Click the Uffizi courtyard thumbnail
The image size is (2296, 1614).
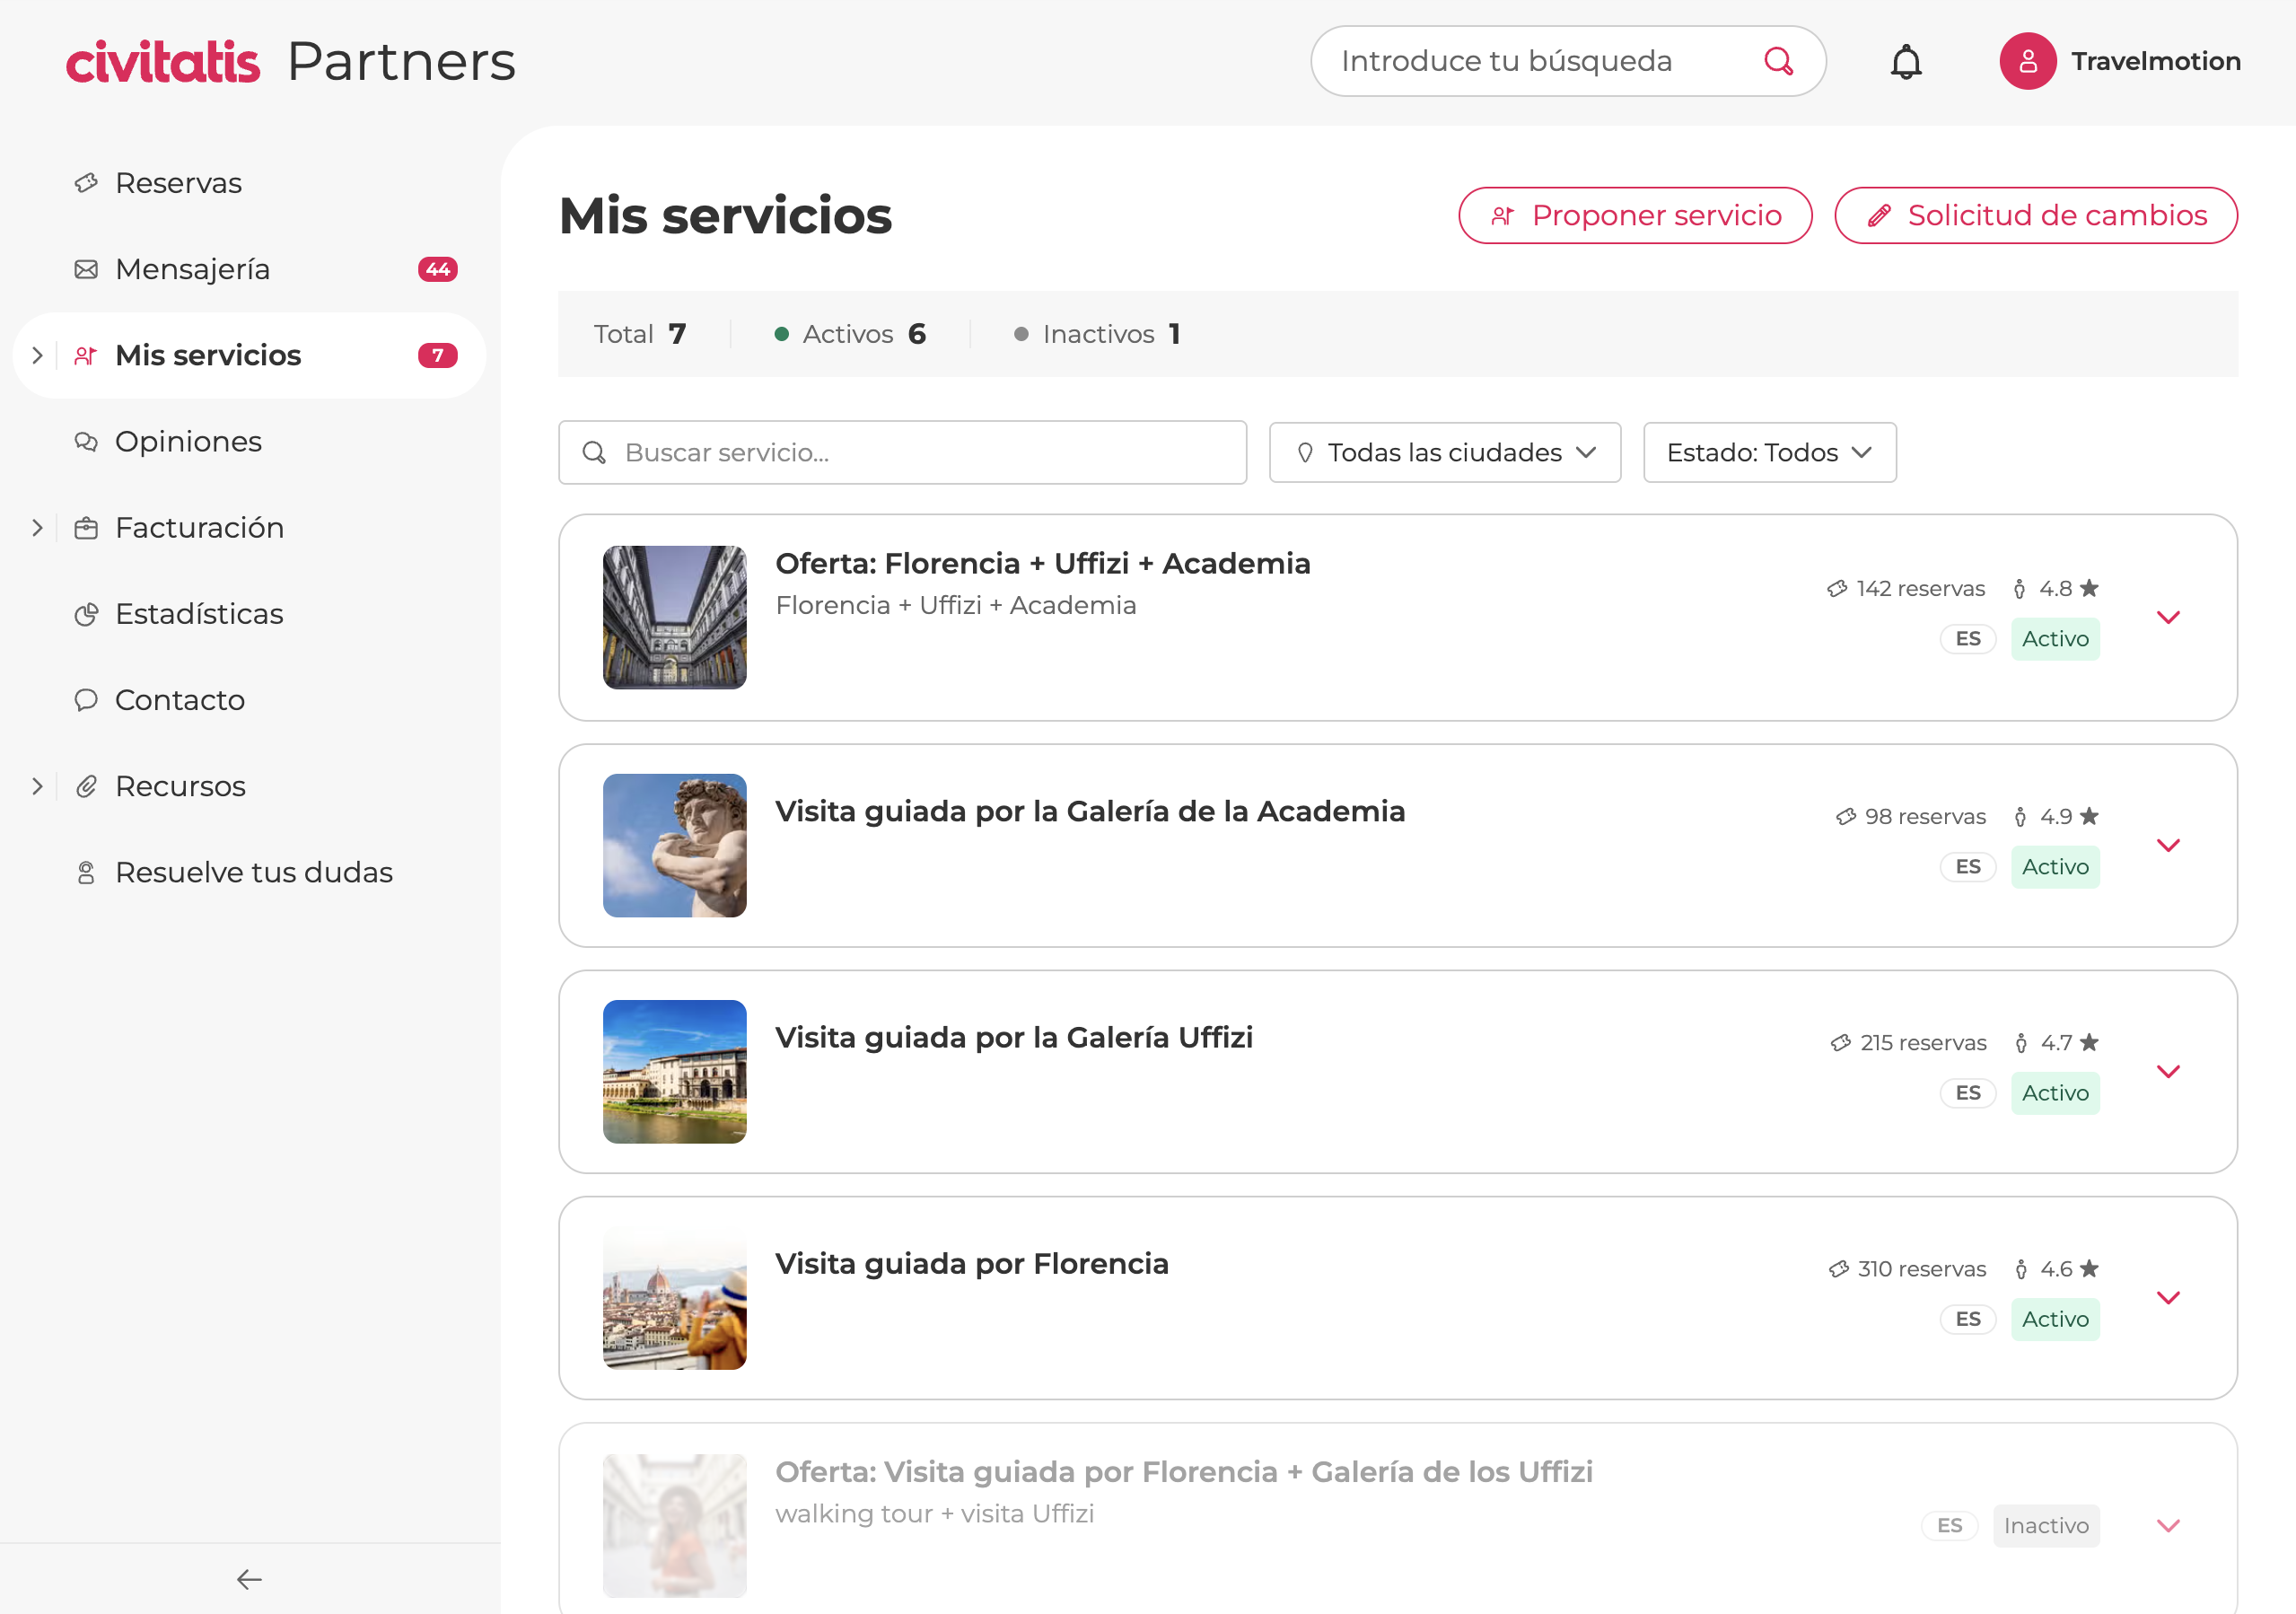pyautogui.click(x=675, y=617)
